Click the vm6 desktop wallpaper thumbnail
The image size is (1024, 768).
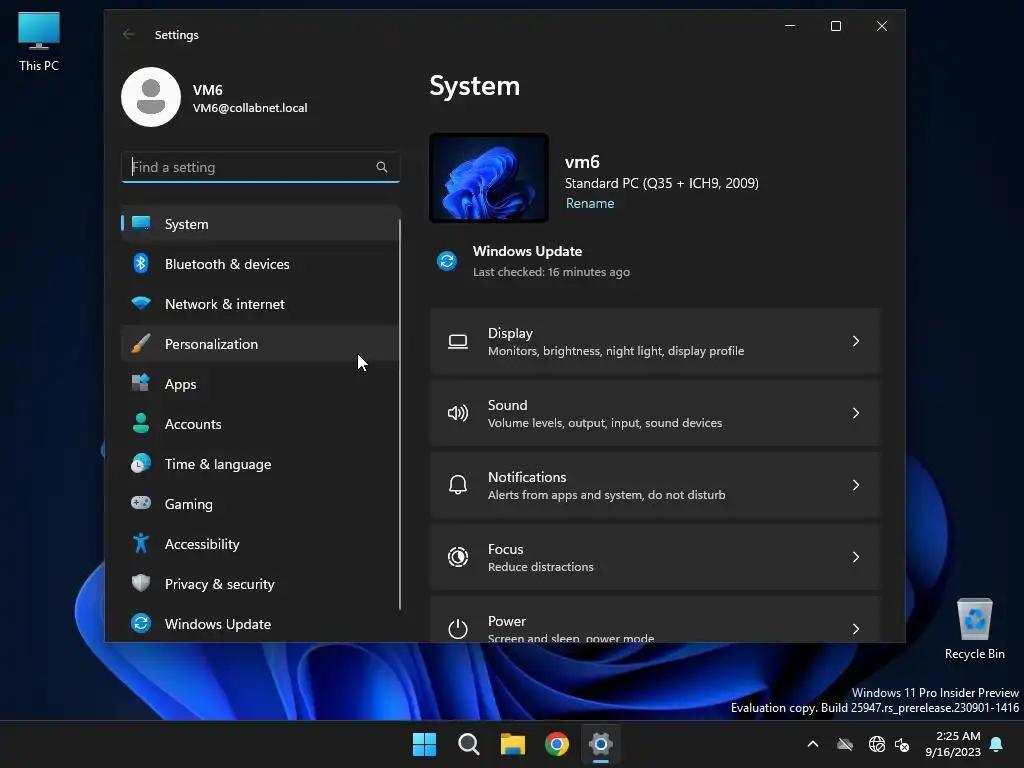[x=488, y=178]
